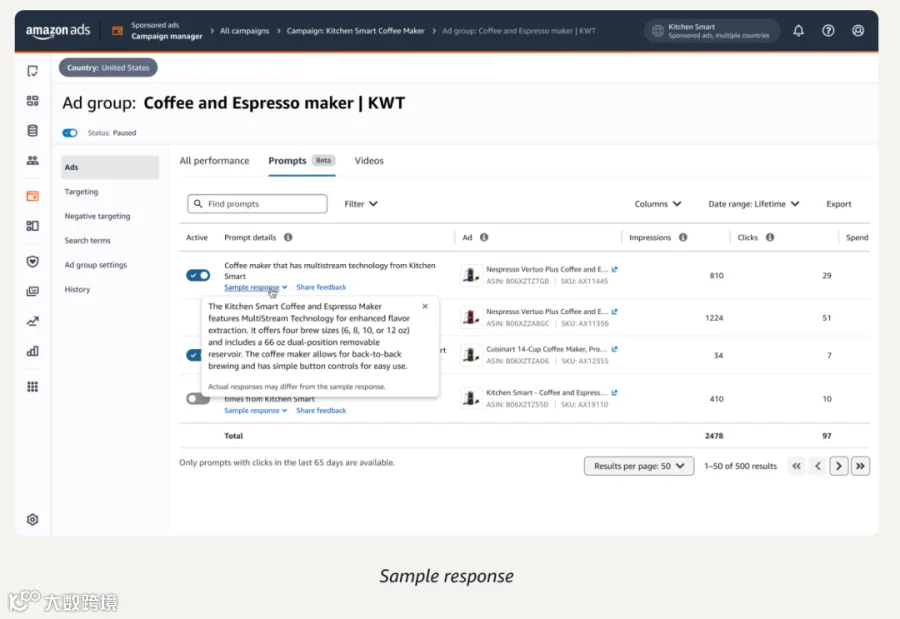Open the help question mark icon

(828, 31)
